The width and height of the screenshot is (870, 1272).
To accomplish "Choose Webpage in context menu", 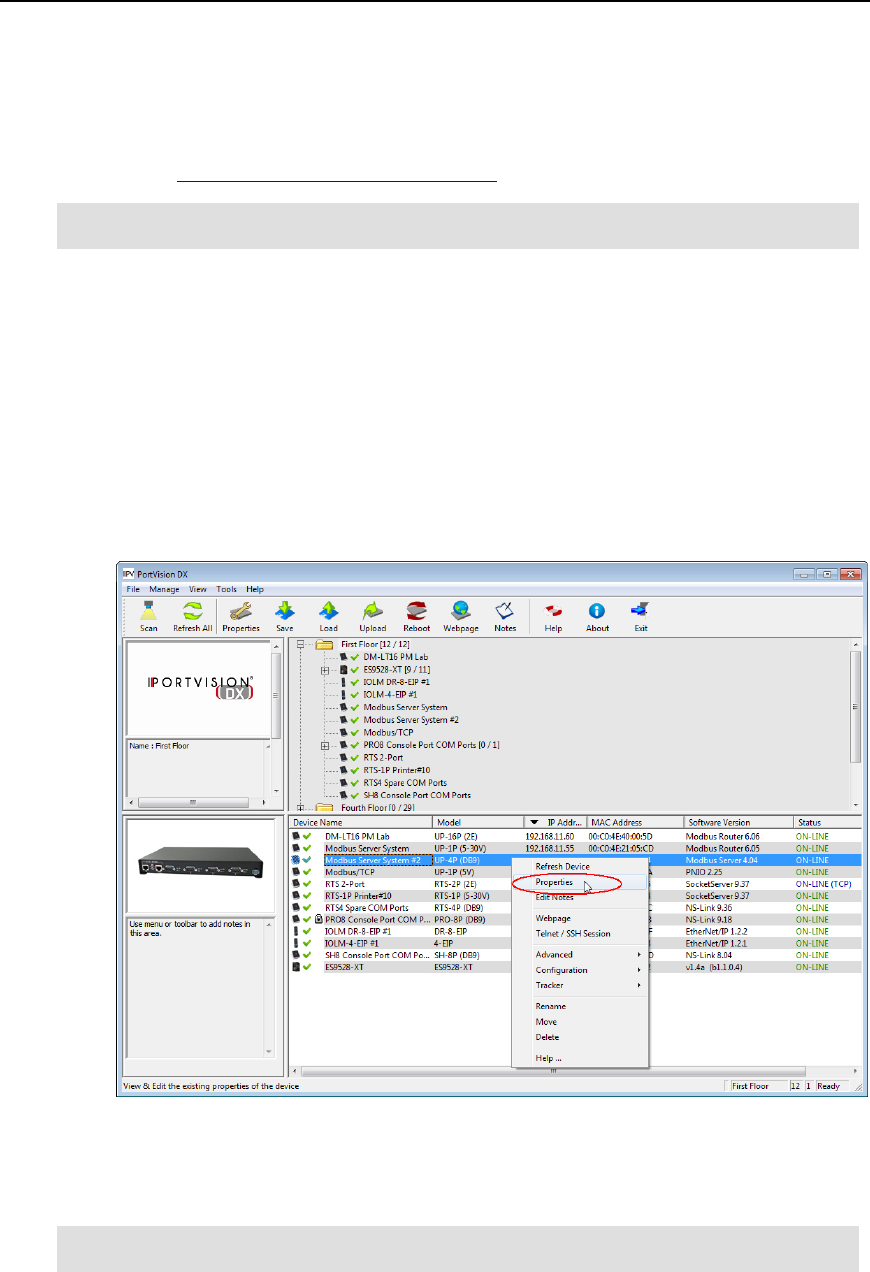I will coord(580,917).
